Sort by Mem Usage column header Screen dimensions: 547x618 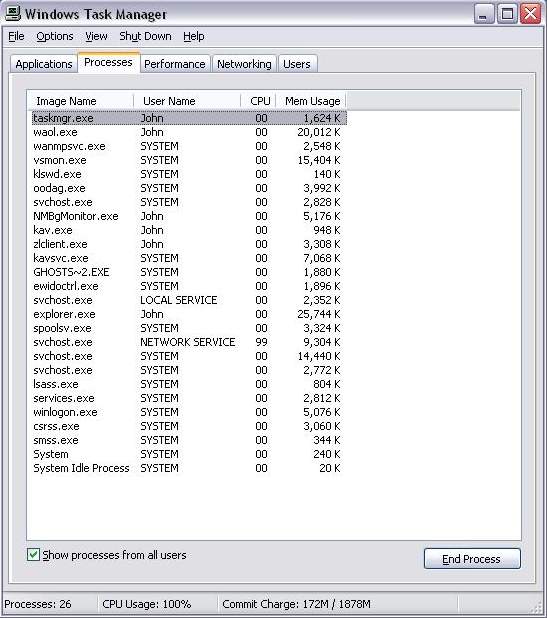click(x=311, y=101)
